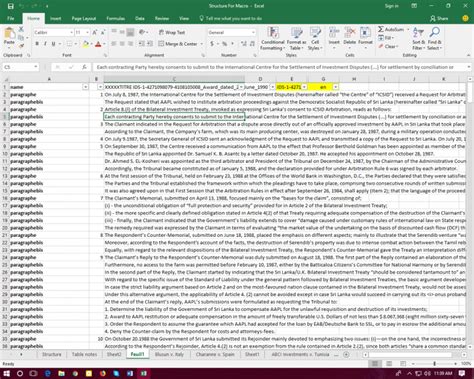Click the zoom slider in status bar
The height and width of the screenshot is (379, 474).
pyautogui.click(x=434, y=364)
